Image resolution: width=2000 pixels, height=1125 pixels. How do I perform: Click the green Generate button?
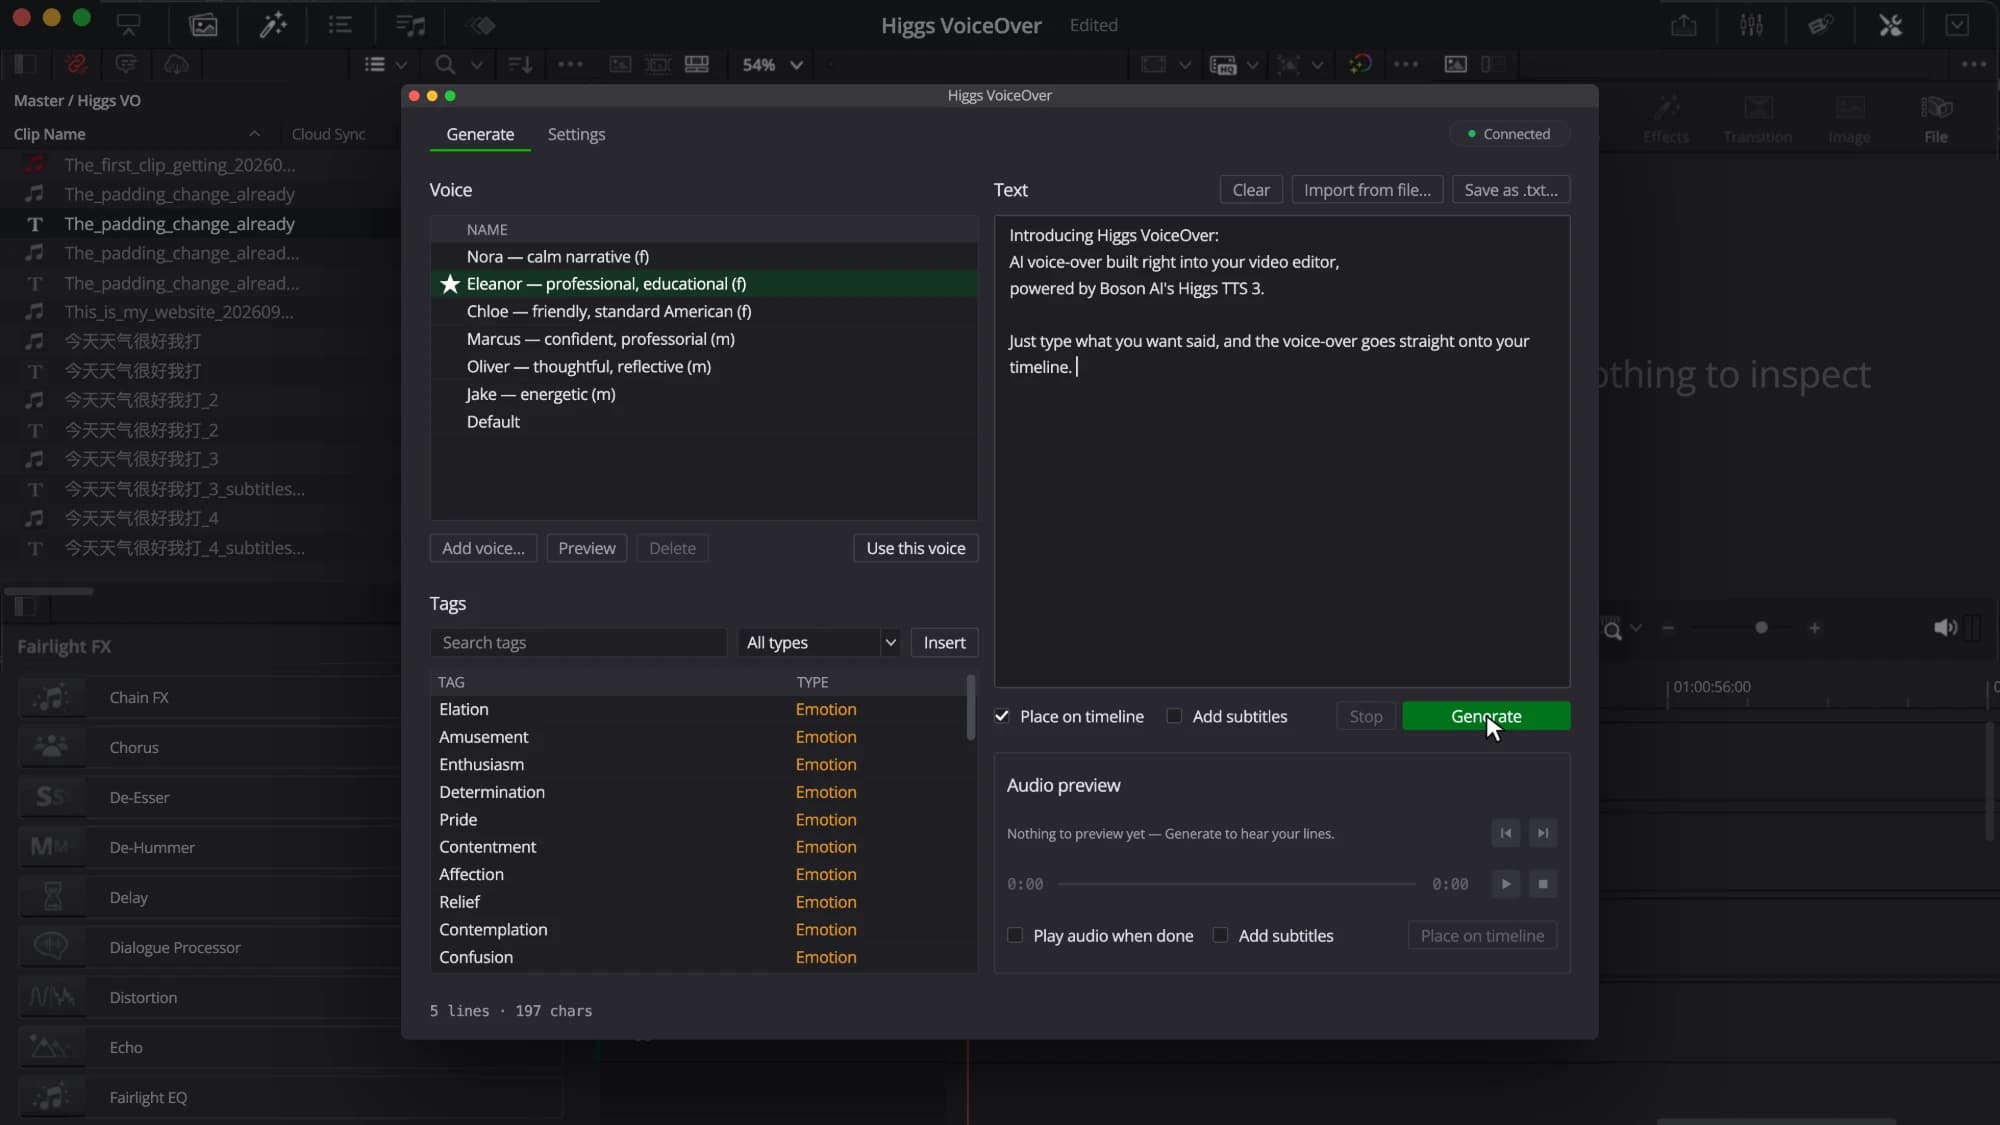pos(1486,716)
